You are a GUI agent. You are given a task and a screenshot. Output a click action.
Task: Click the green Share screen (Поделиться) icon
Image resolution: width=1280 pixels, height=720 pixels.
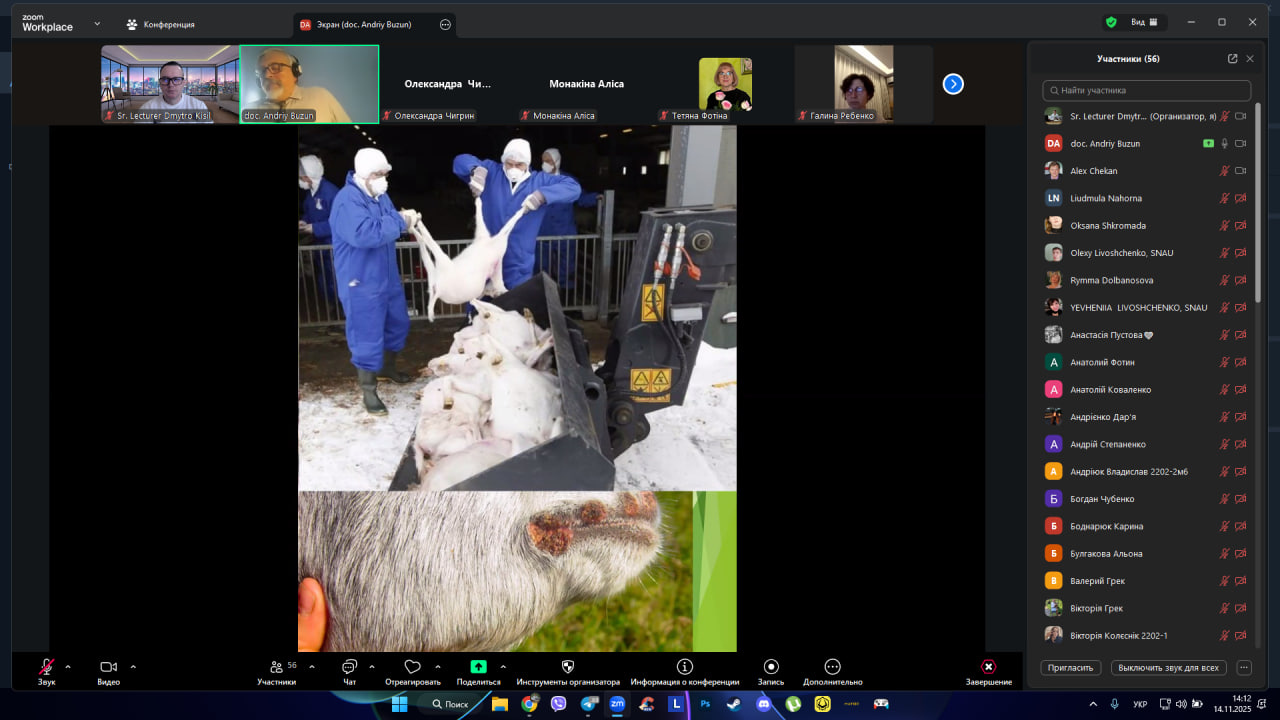pyautogui.click(x=478, y=667)
